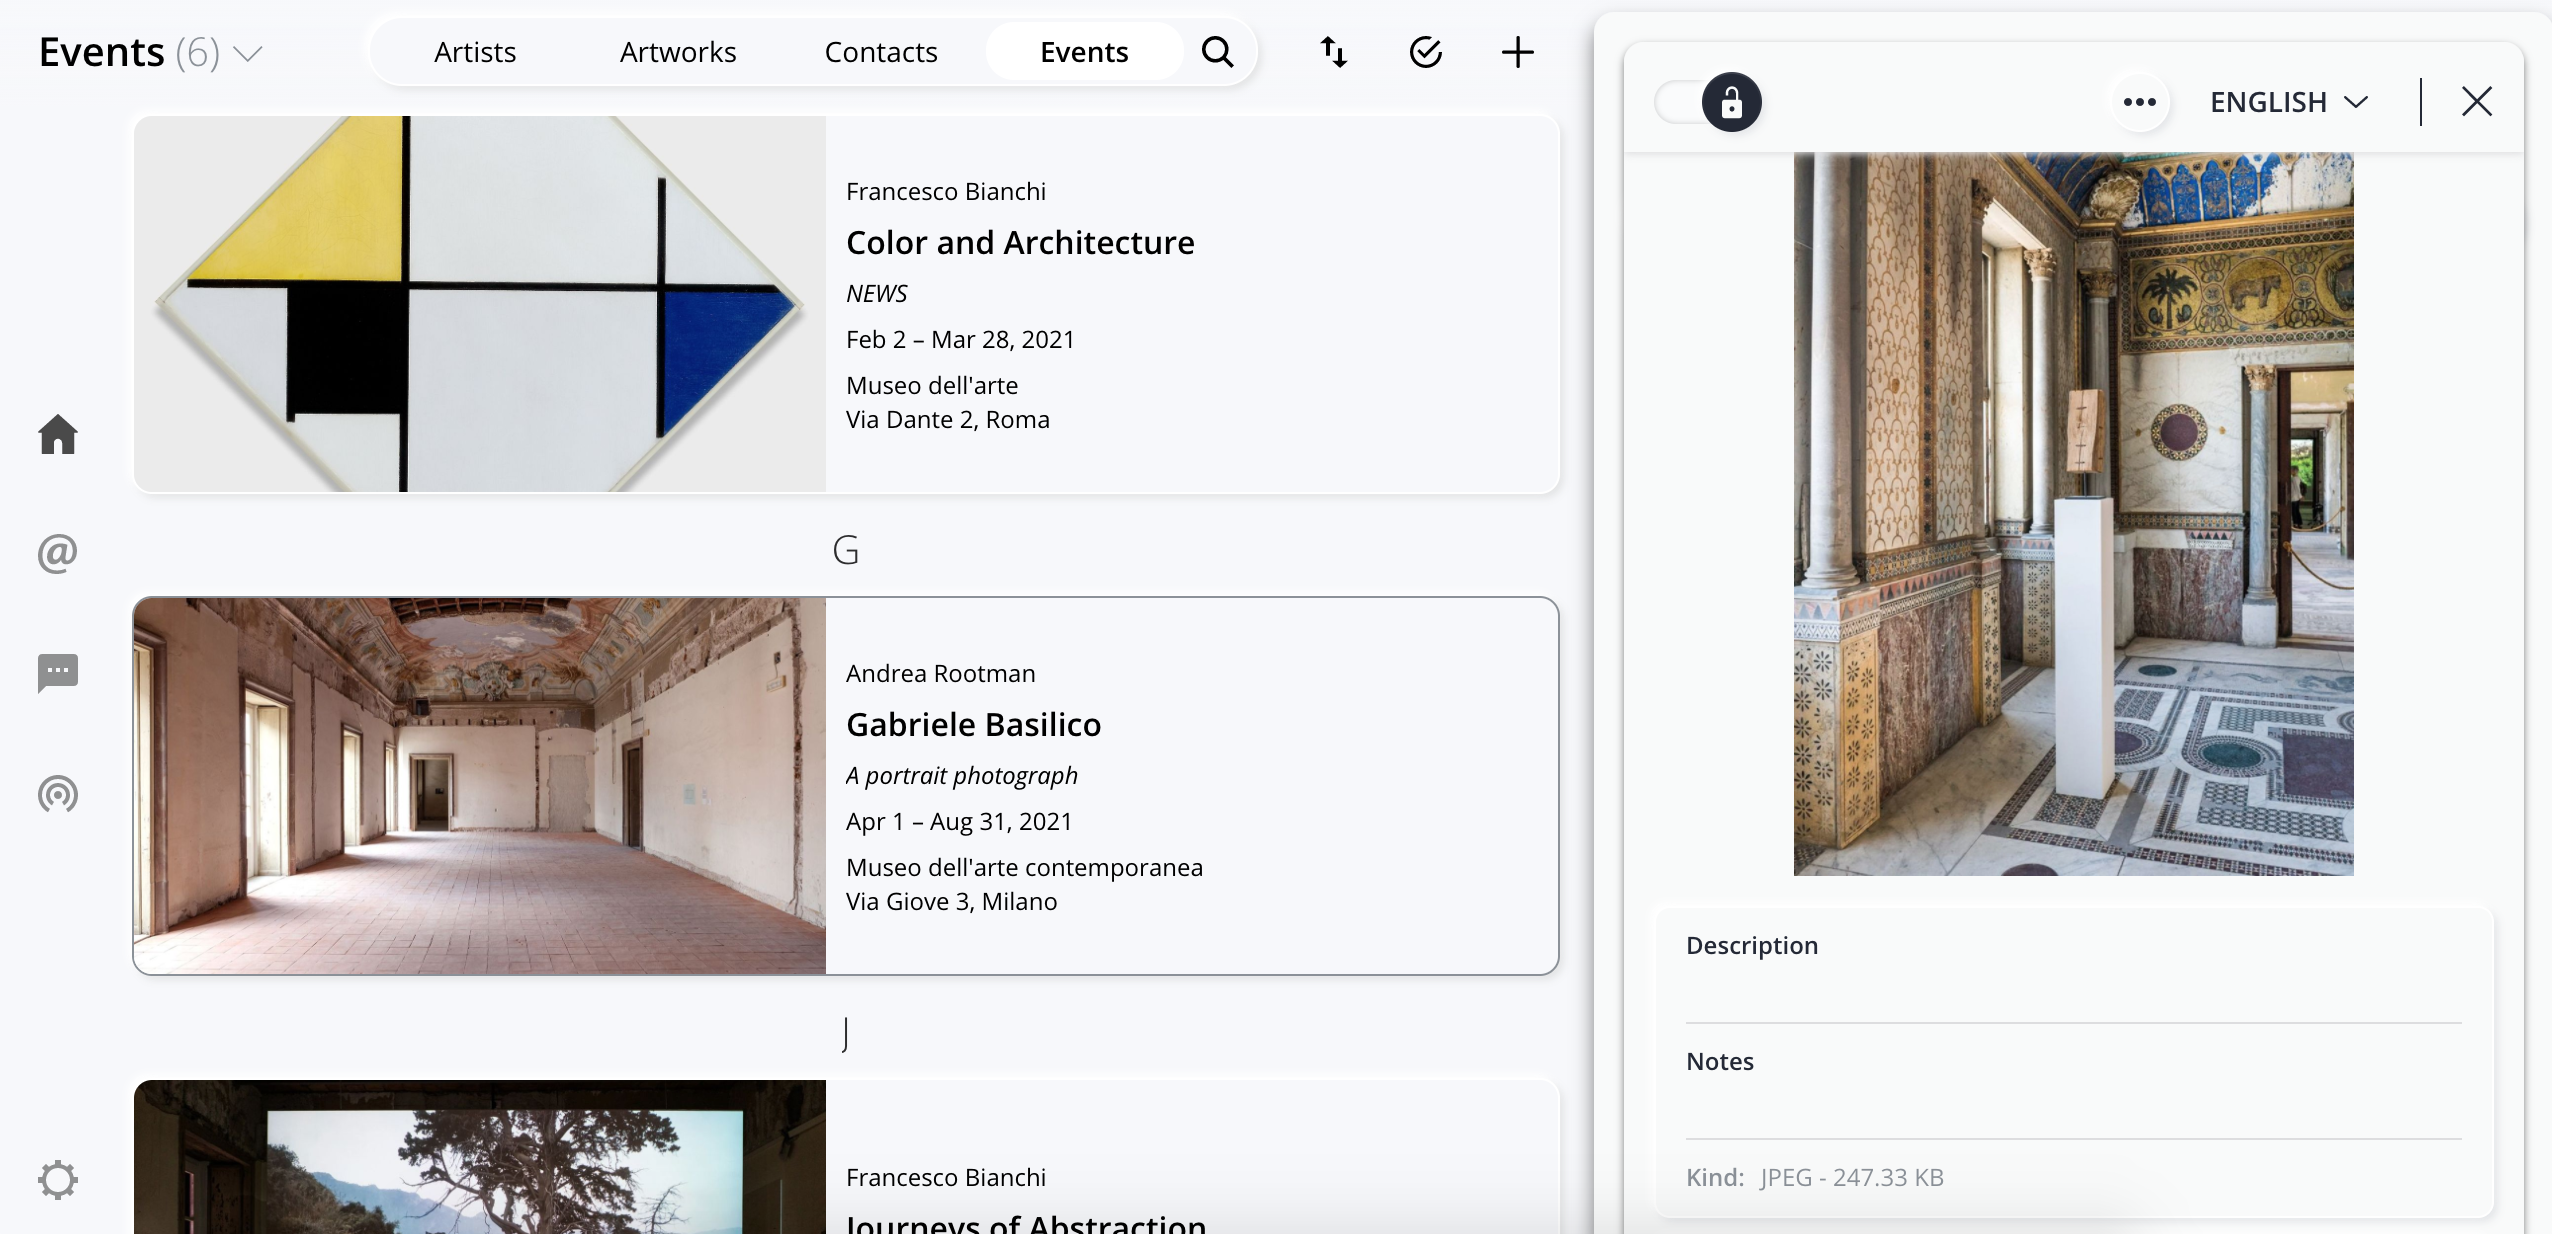This screenshot has width=2552, height=1234.
Task: Click 'Apr 1 – Aug 31, 2021' date
Action: pyautogui.click(x=959, y=822)
